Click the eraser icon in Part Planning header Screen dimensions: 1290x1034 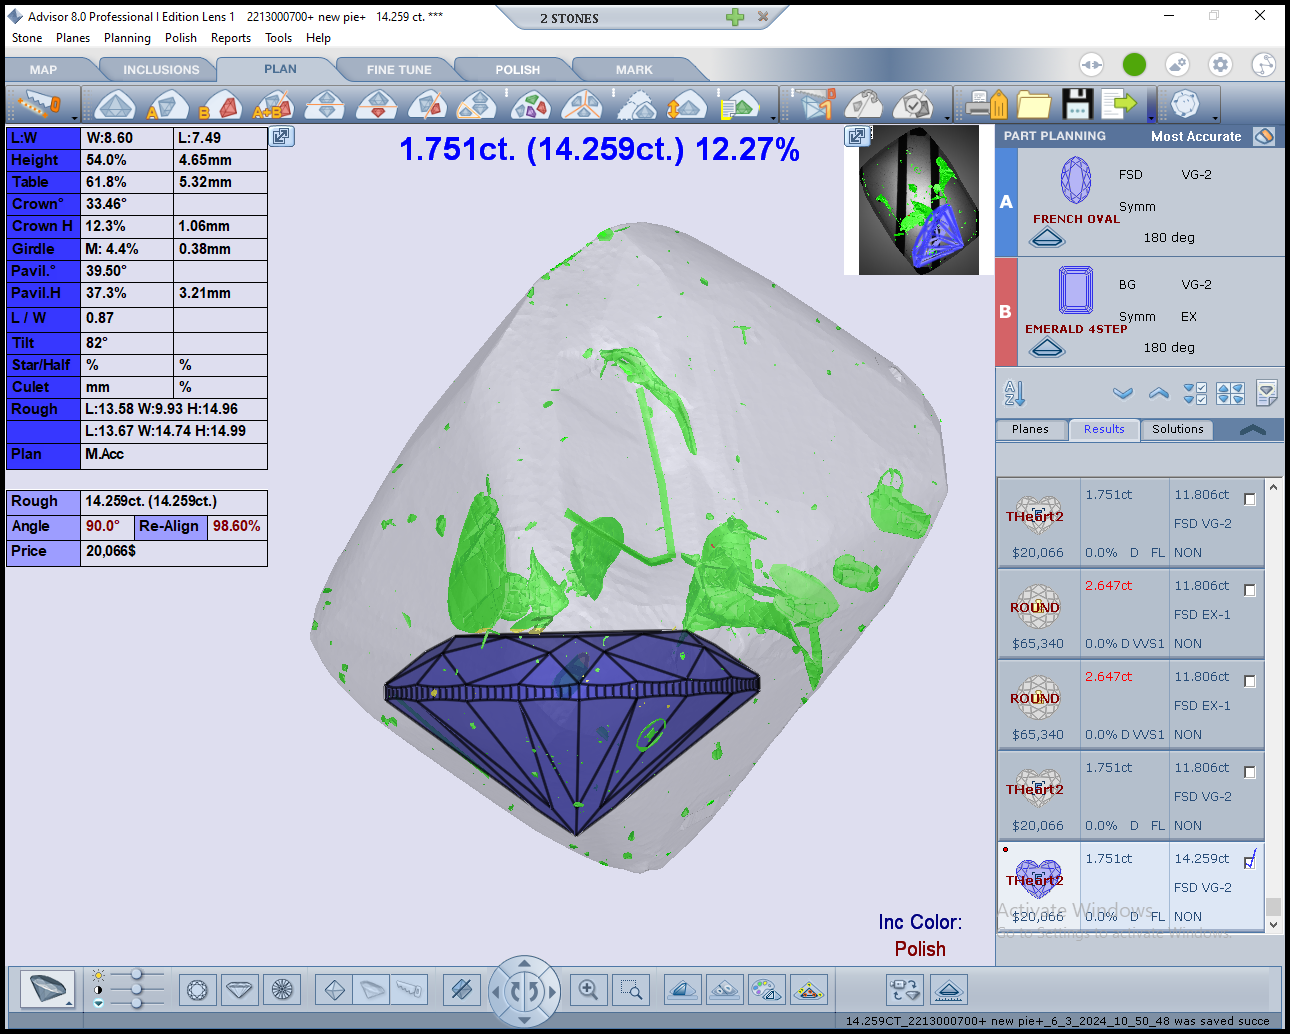click(1264, 136)
